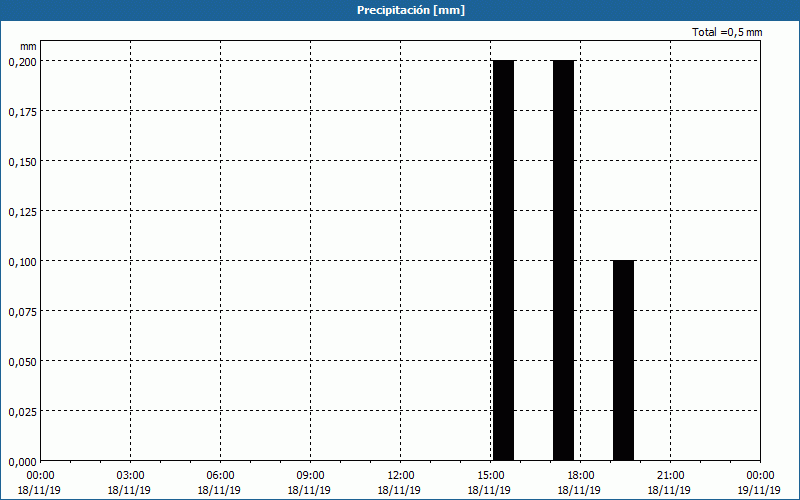Click the Total =0,5 mm label
Viewport: 800px width, 500px height.
tap(727, 32)
